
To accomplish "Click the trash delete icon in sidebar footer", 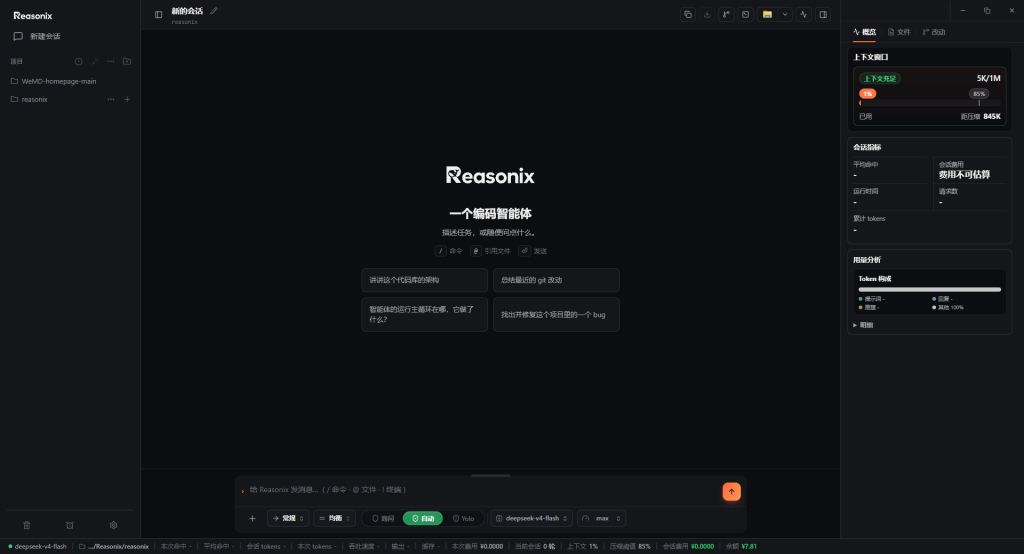I will point(27,525).
